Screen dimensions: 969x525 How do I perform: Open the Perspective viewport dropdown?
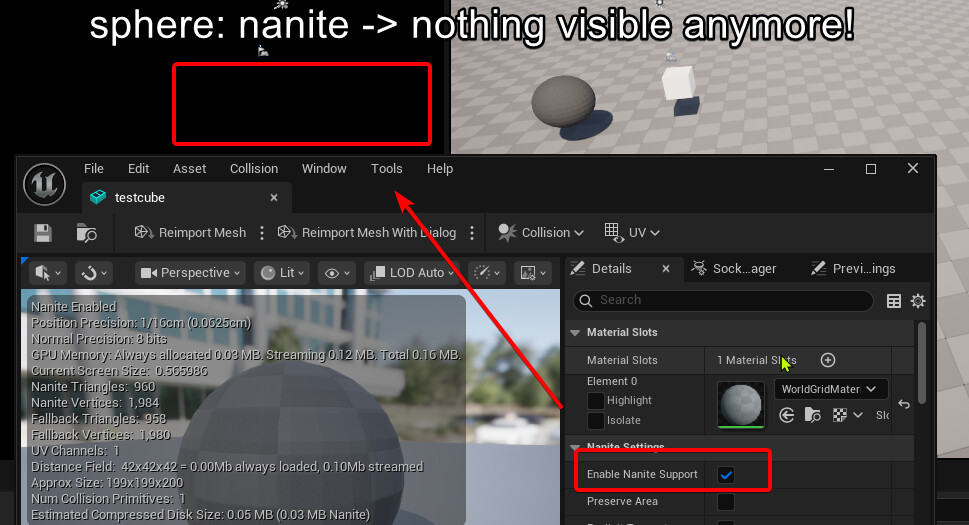point(190,273)
